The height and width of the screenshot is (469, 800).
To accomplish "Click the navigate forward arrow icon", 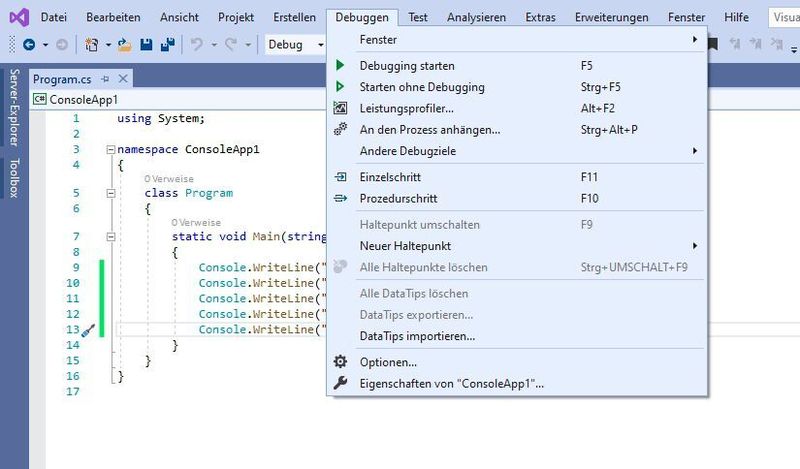I will click(x=62, y=45).
